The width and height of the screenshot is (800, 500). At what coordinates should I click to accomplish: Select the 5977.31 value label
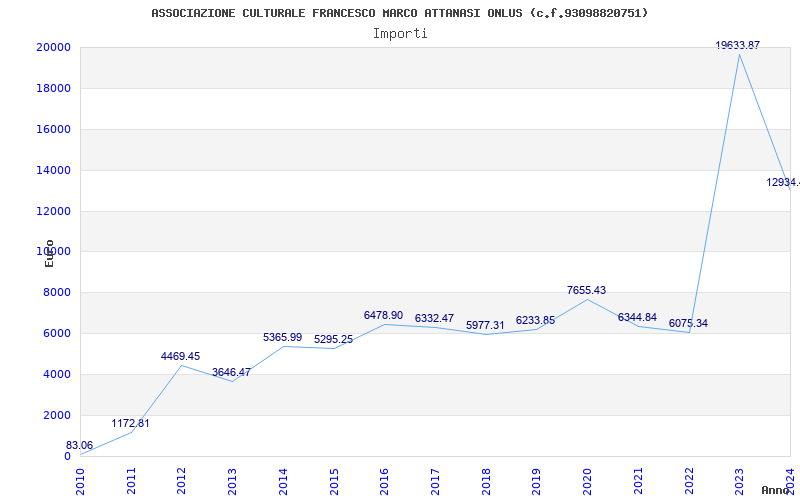485,325
